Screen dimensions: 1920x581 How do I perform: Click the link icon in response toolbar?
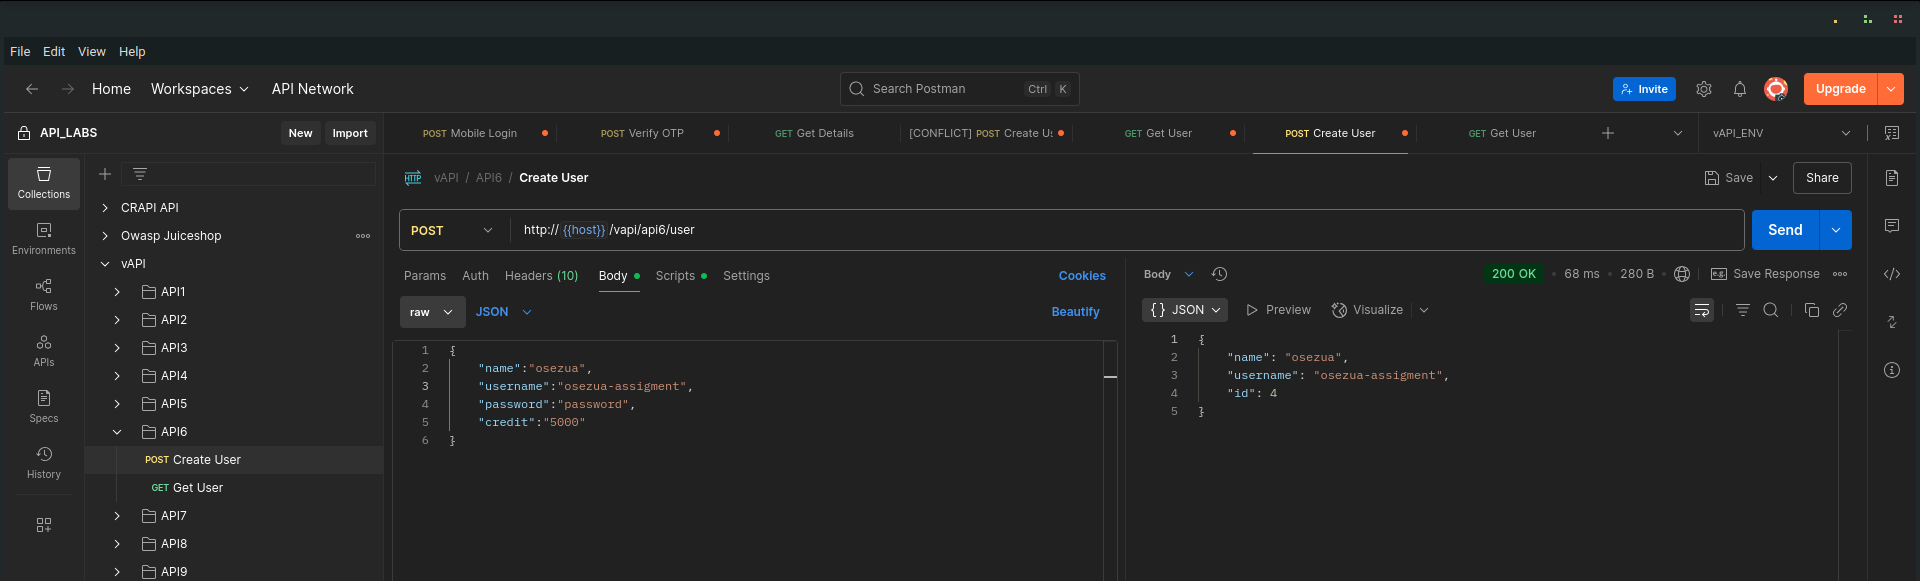point(1840,310)
